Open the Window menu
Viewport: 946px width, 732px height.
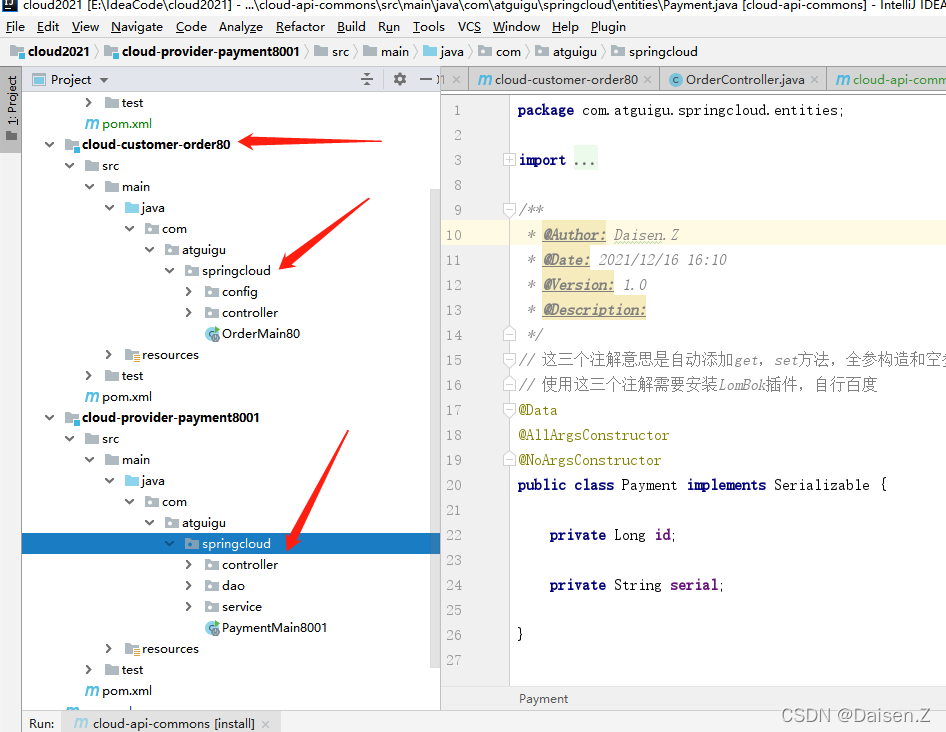point(516,27)
